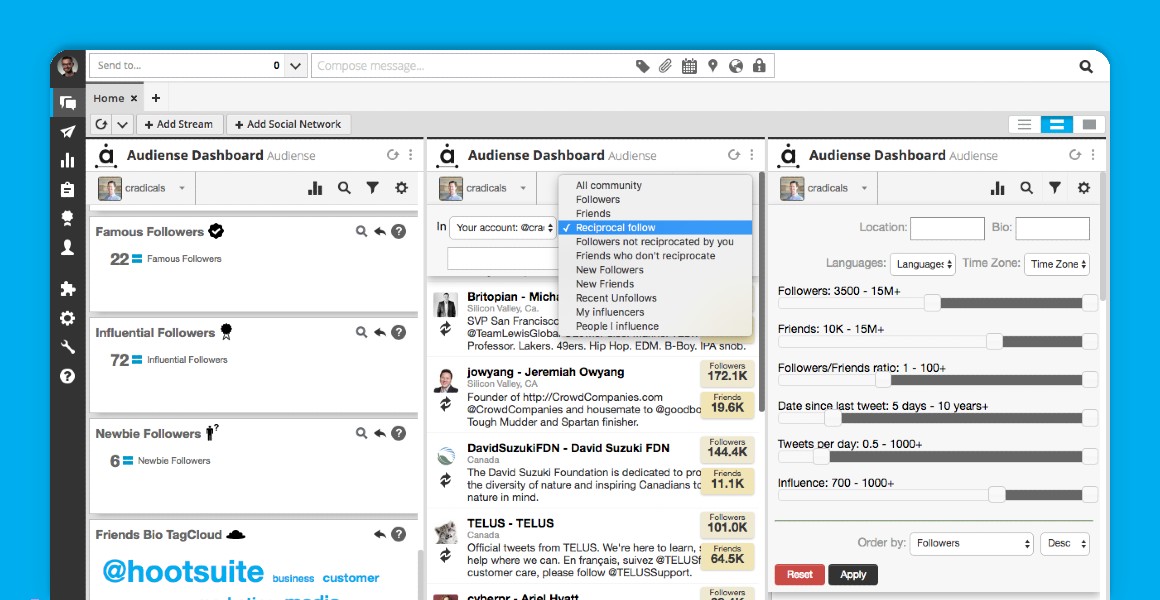Image resolution: width=1160 pixels, height=600 pixels.
Task: Click search icon in the Famous Followers column toolbar
Action: [x=344, y=188]
